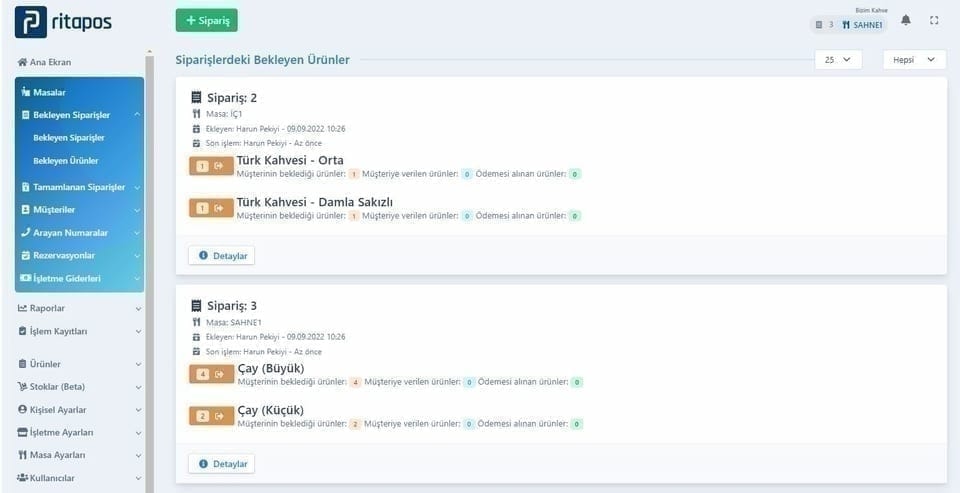Click the orange deliver button for Çay (Büyük)

(x=211, y=374)
